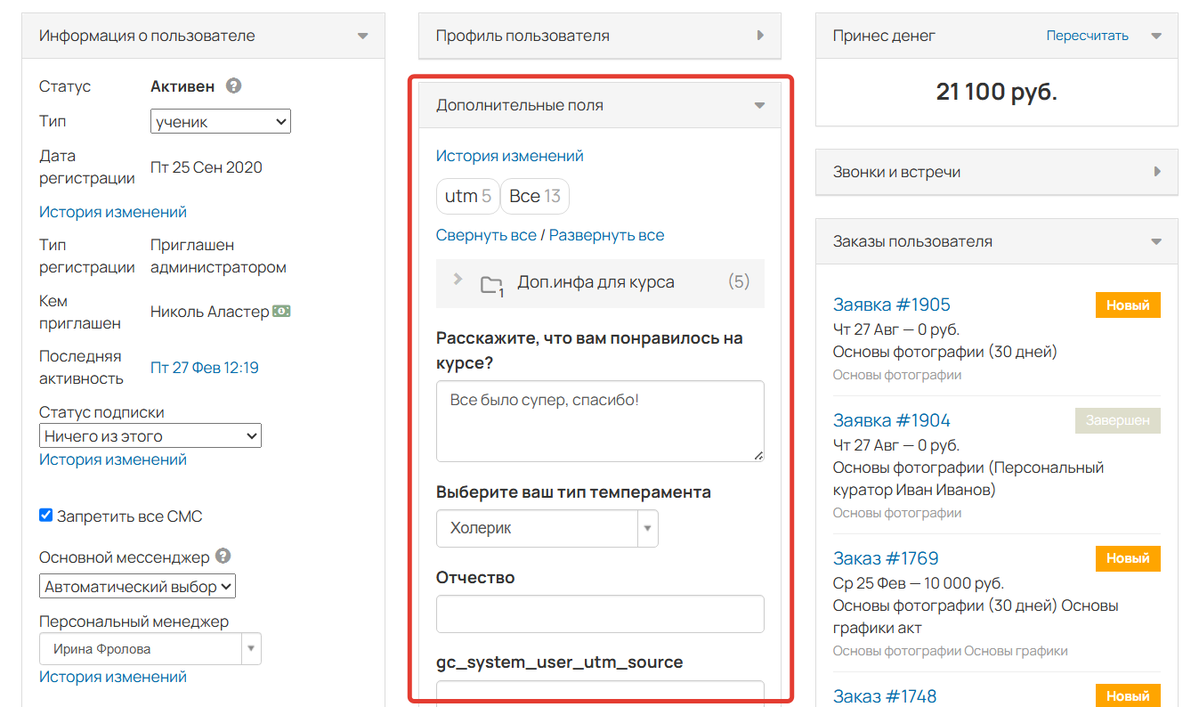Toggle the Запретить все СМС checkbox
1199x707 pixels.
pos(46,515)
